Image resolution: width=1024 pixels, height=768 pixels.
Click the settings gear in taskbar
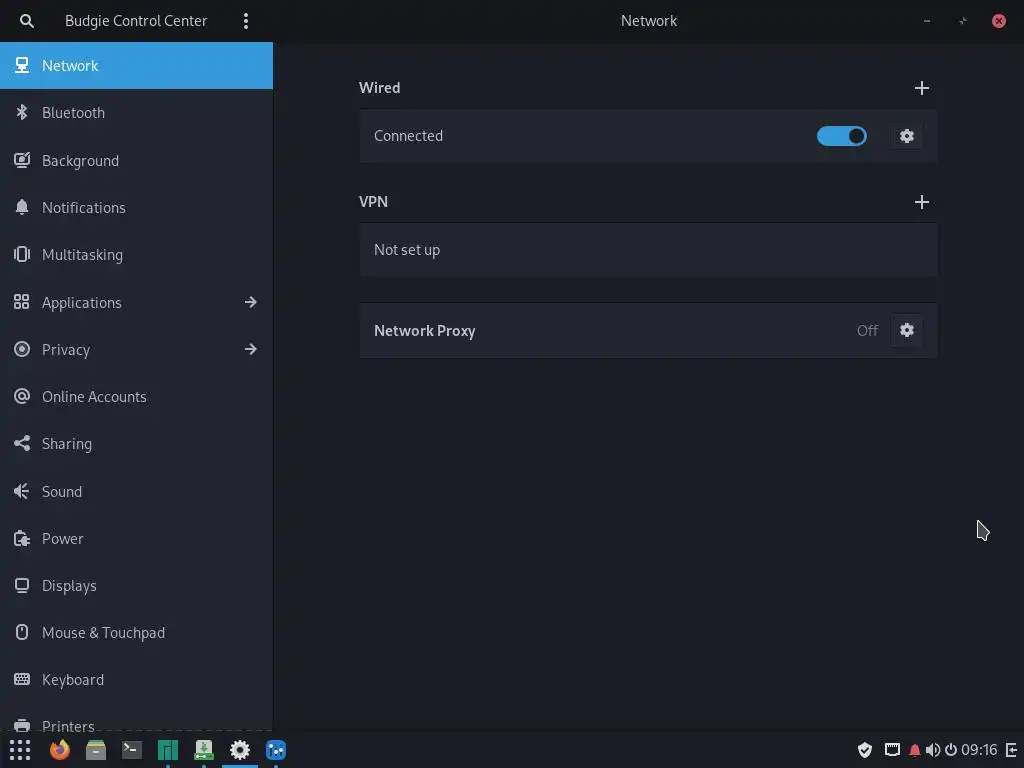240,750
